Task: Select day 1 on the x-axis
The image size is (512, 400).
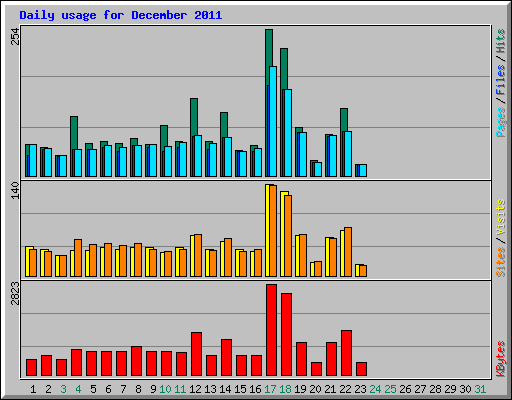Action: (33, 389)
